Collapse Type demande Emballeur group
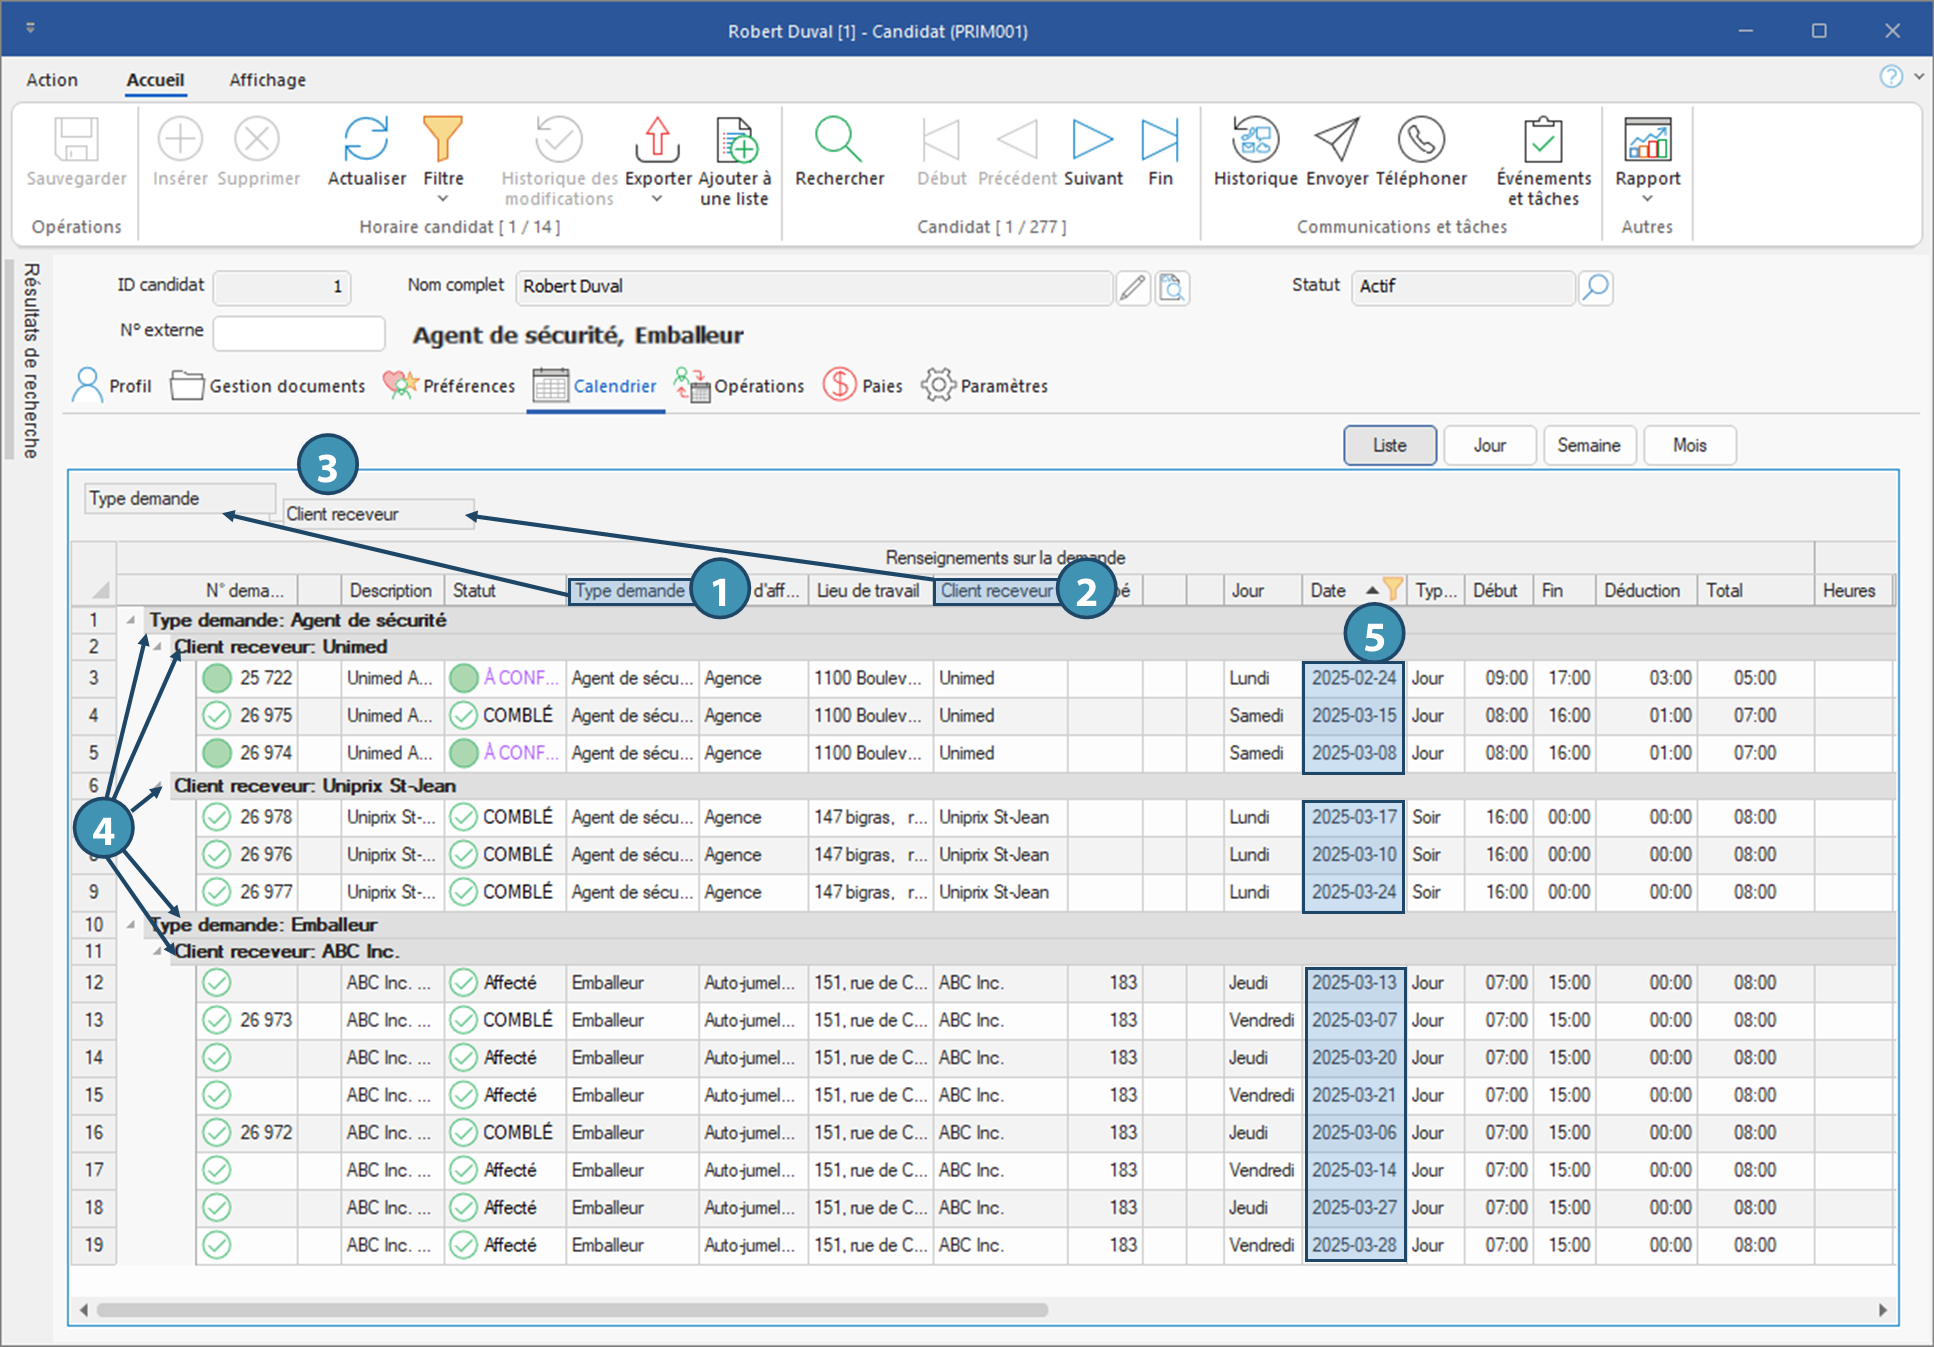This screenshot has width=1934, height=1347. coord(131,925)
